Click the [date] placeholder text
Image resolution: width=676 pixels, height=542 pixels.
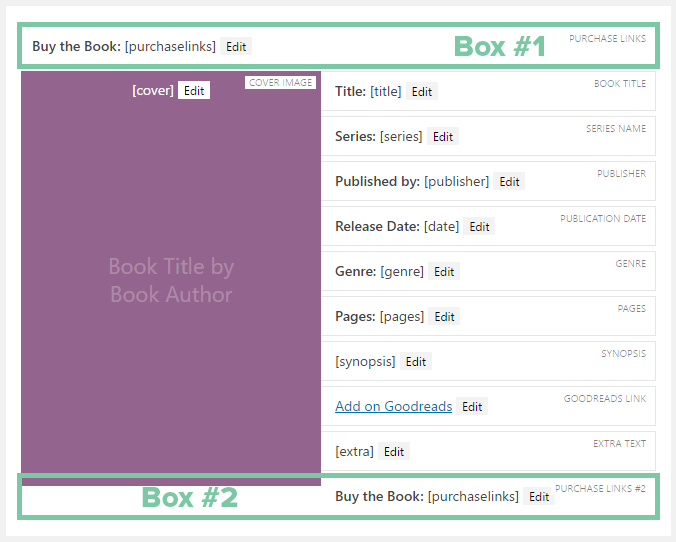441,227
